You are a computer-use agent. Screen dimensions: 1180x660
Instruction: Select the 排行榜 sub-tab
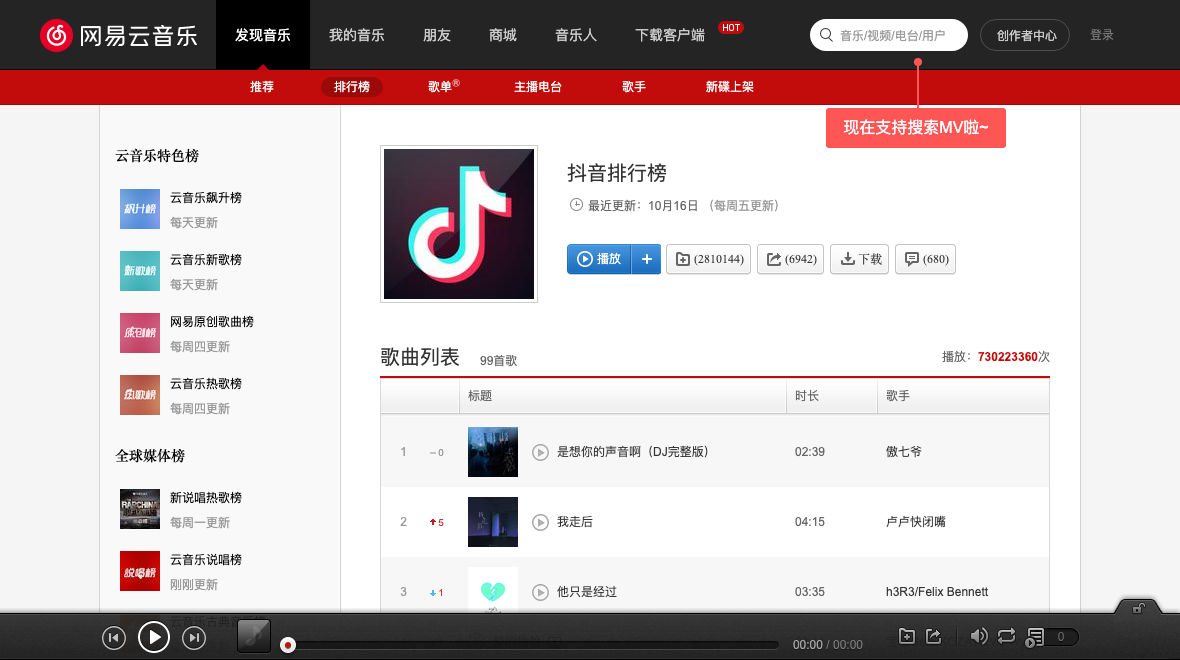click(352, 87)
